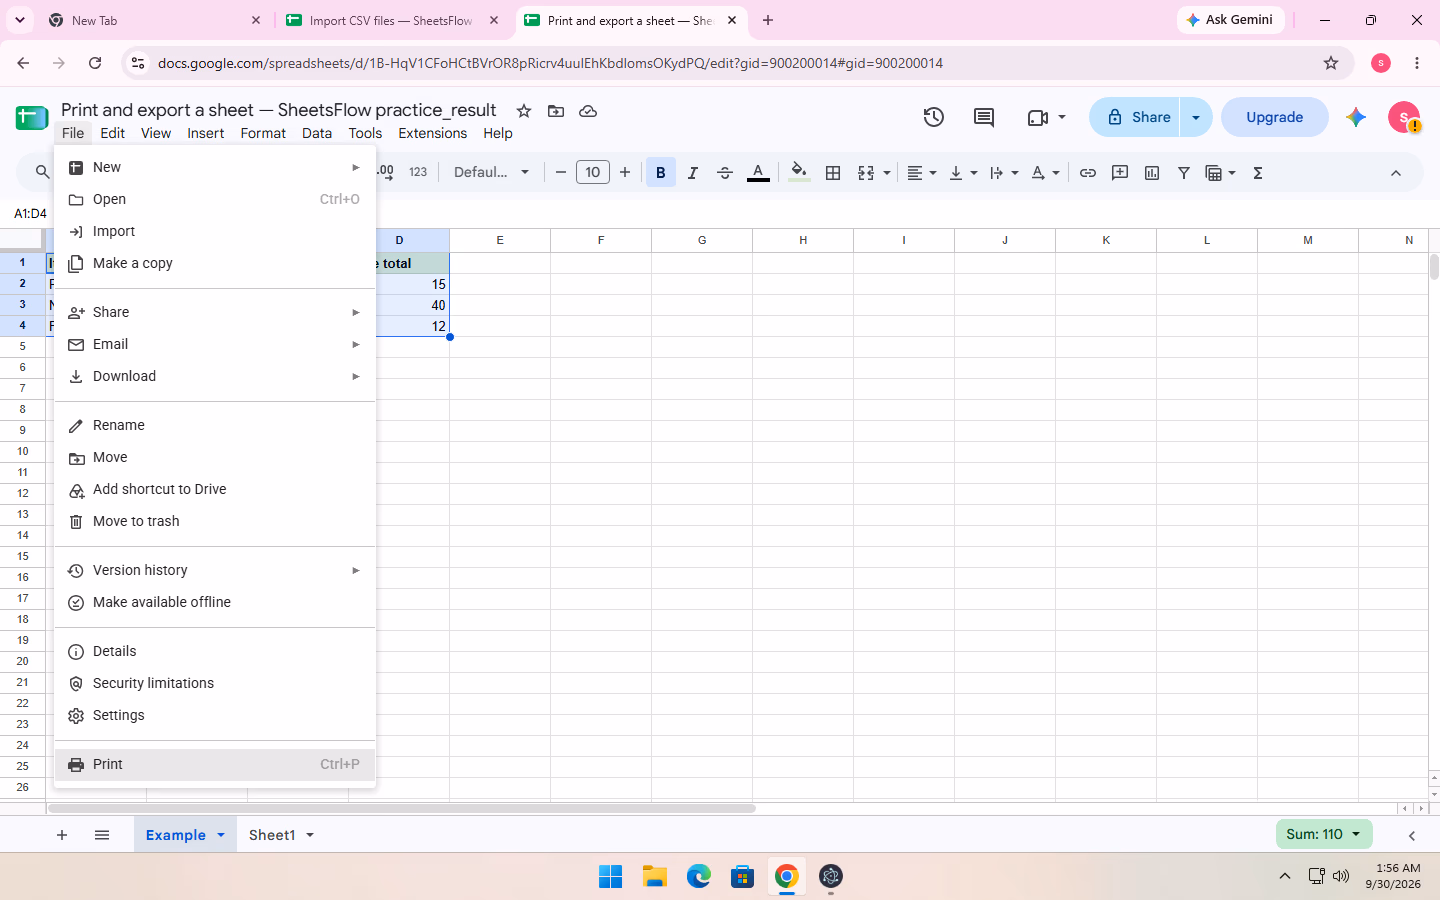Open the borders tool
The image size is (1440, 900).
[x=832, y=173]
